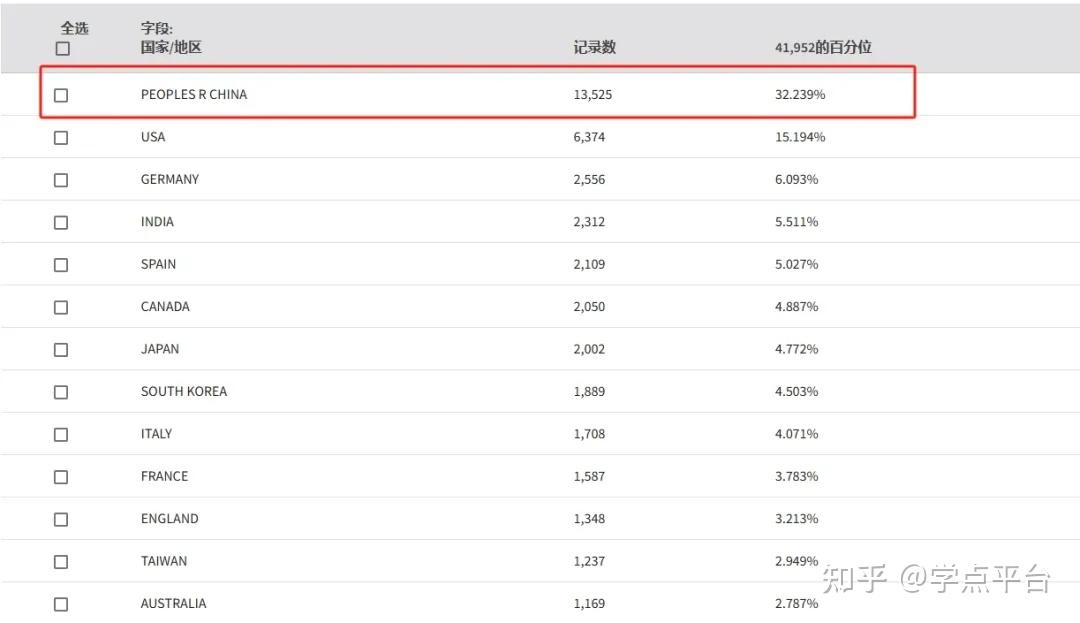Tick the select-all (全选) checkbox
The height and width of the screenshot is (623, 1080).
(62, 48)
